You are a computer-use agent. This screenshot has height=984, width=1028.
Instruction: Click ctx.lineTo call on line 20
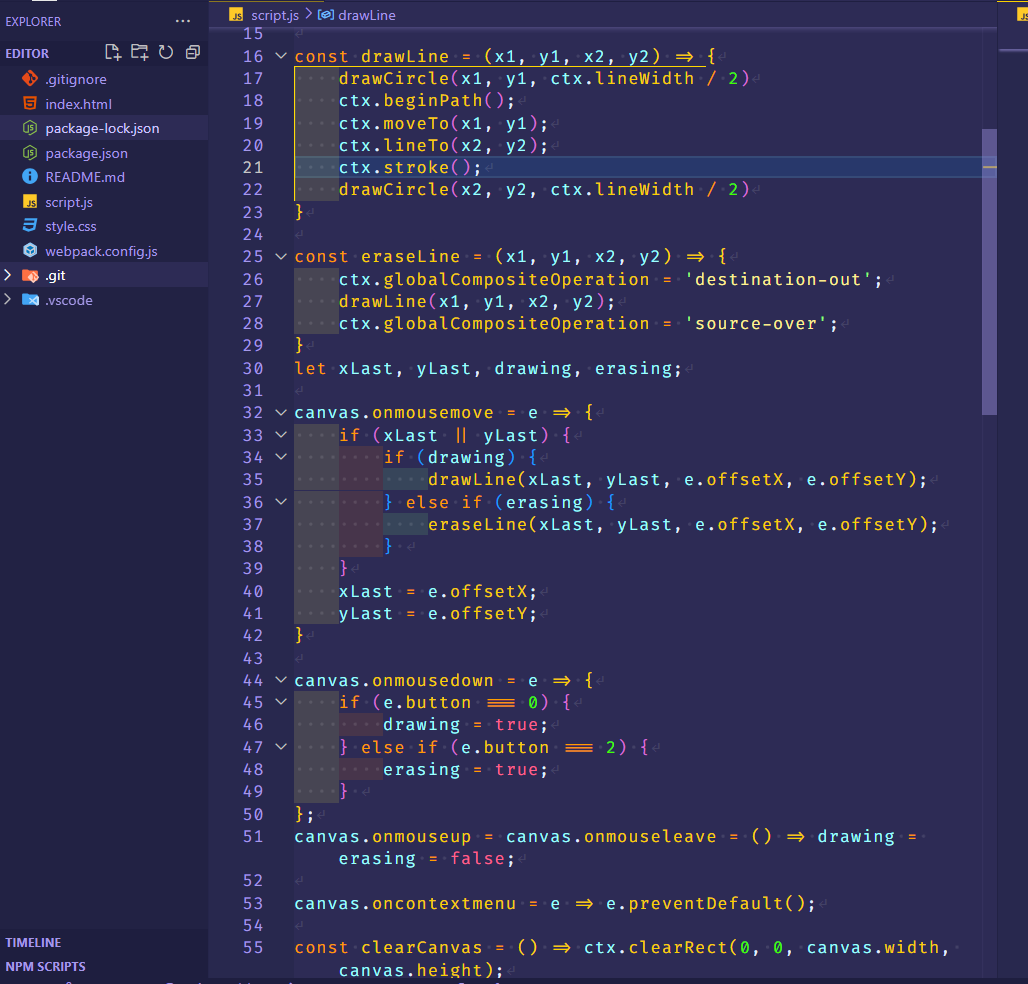pyautogui.click(x=443, y=146)
